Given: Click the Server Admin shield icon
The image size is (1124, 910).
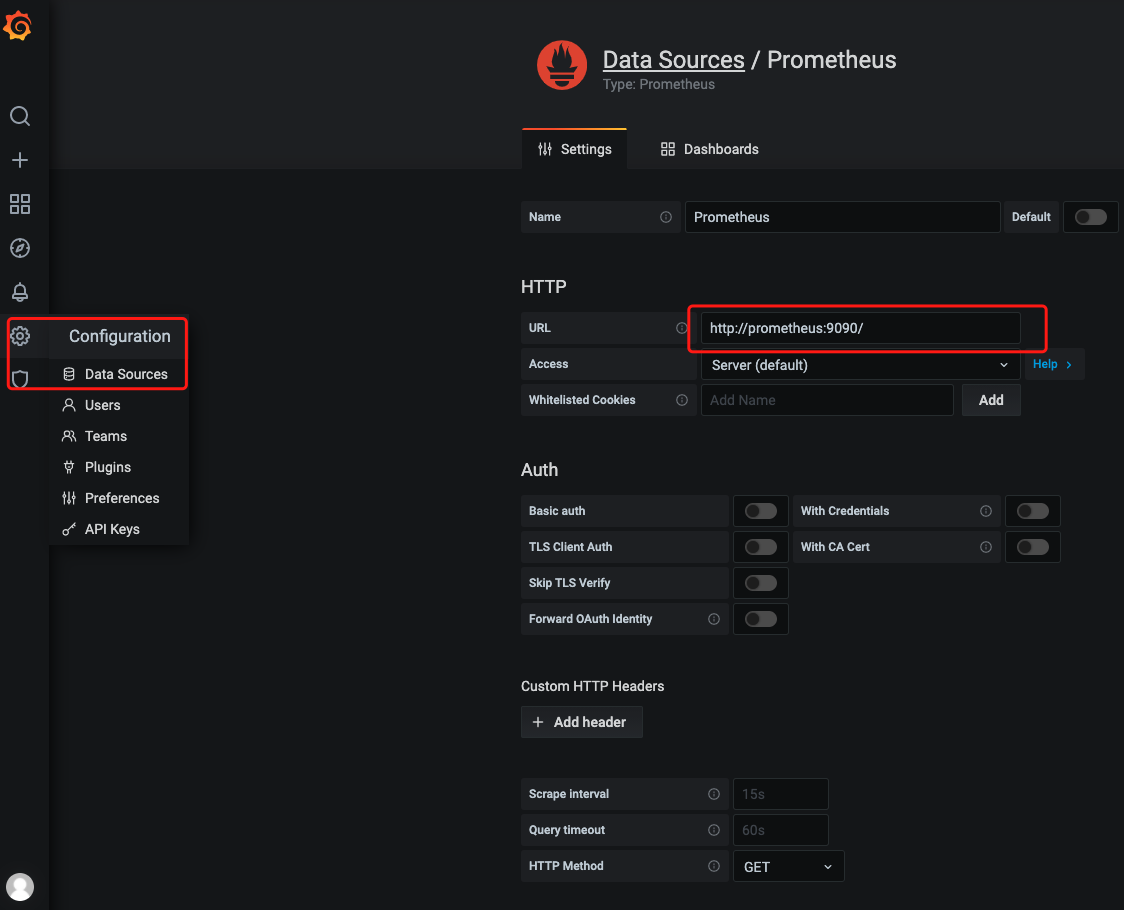Looking at the screenshot, I should [x=20, y=378].
